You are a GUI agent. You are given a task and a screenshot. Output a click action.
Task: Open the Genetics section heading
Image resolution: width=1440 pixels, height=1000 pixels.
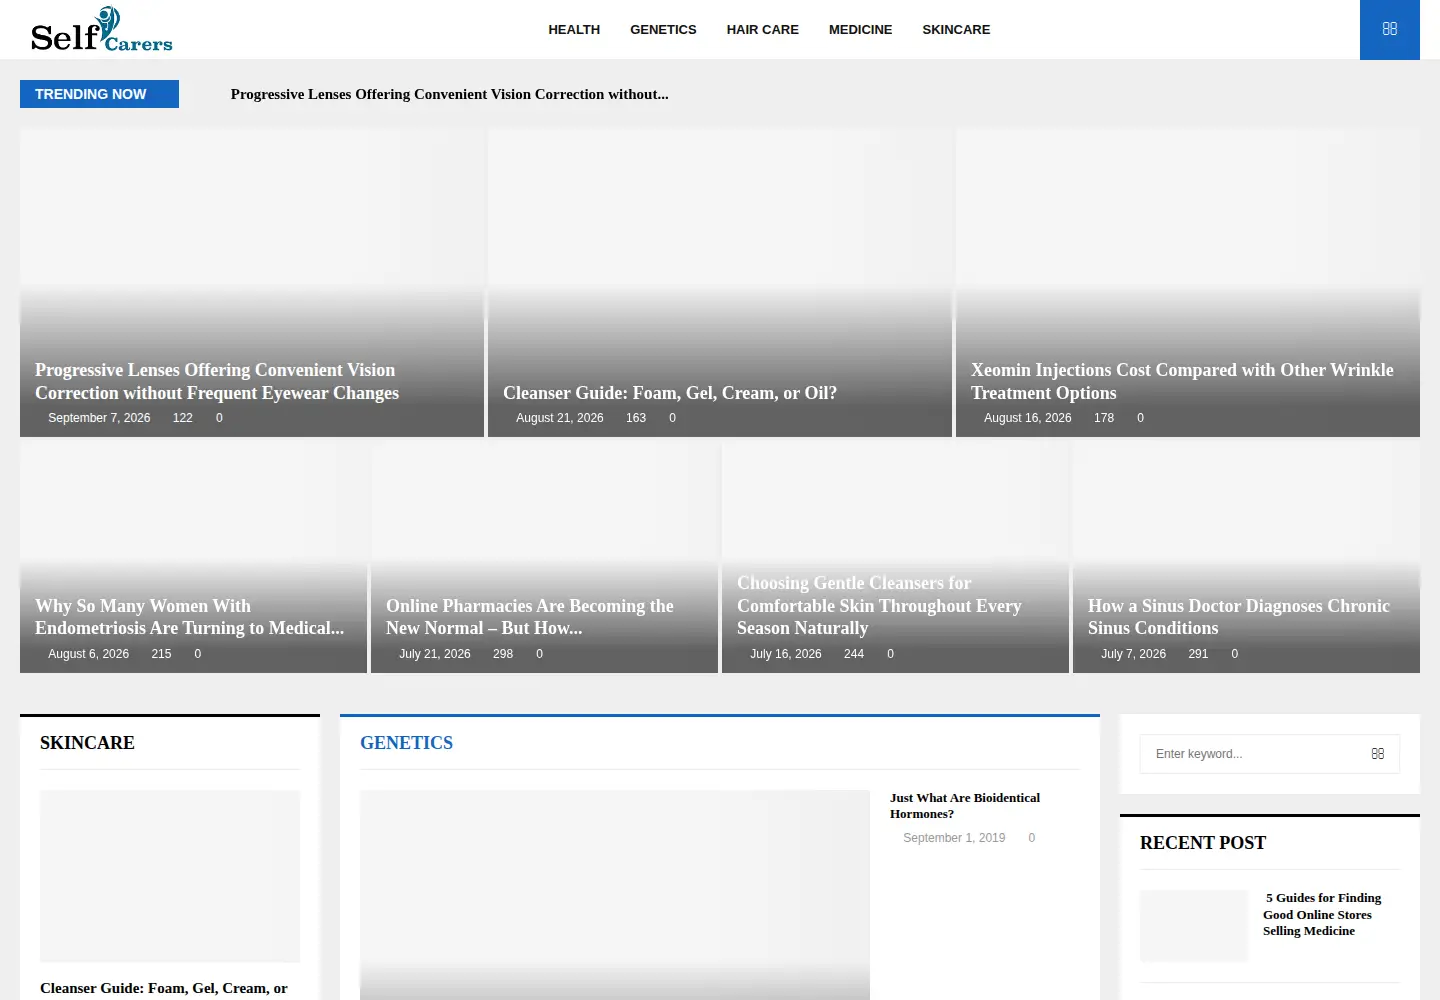pyautogui.click(x=406, y=743)
